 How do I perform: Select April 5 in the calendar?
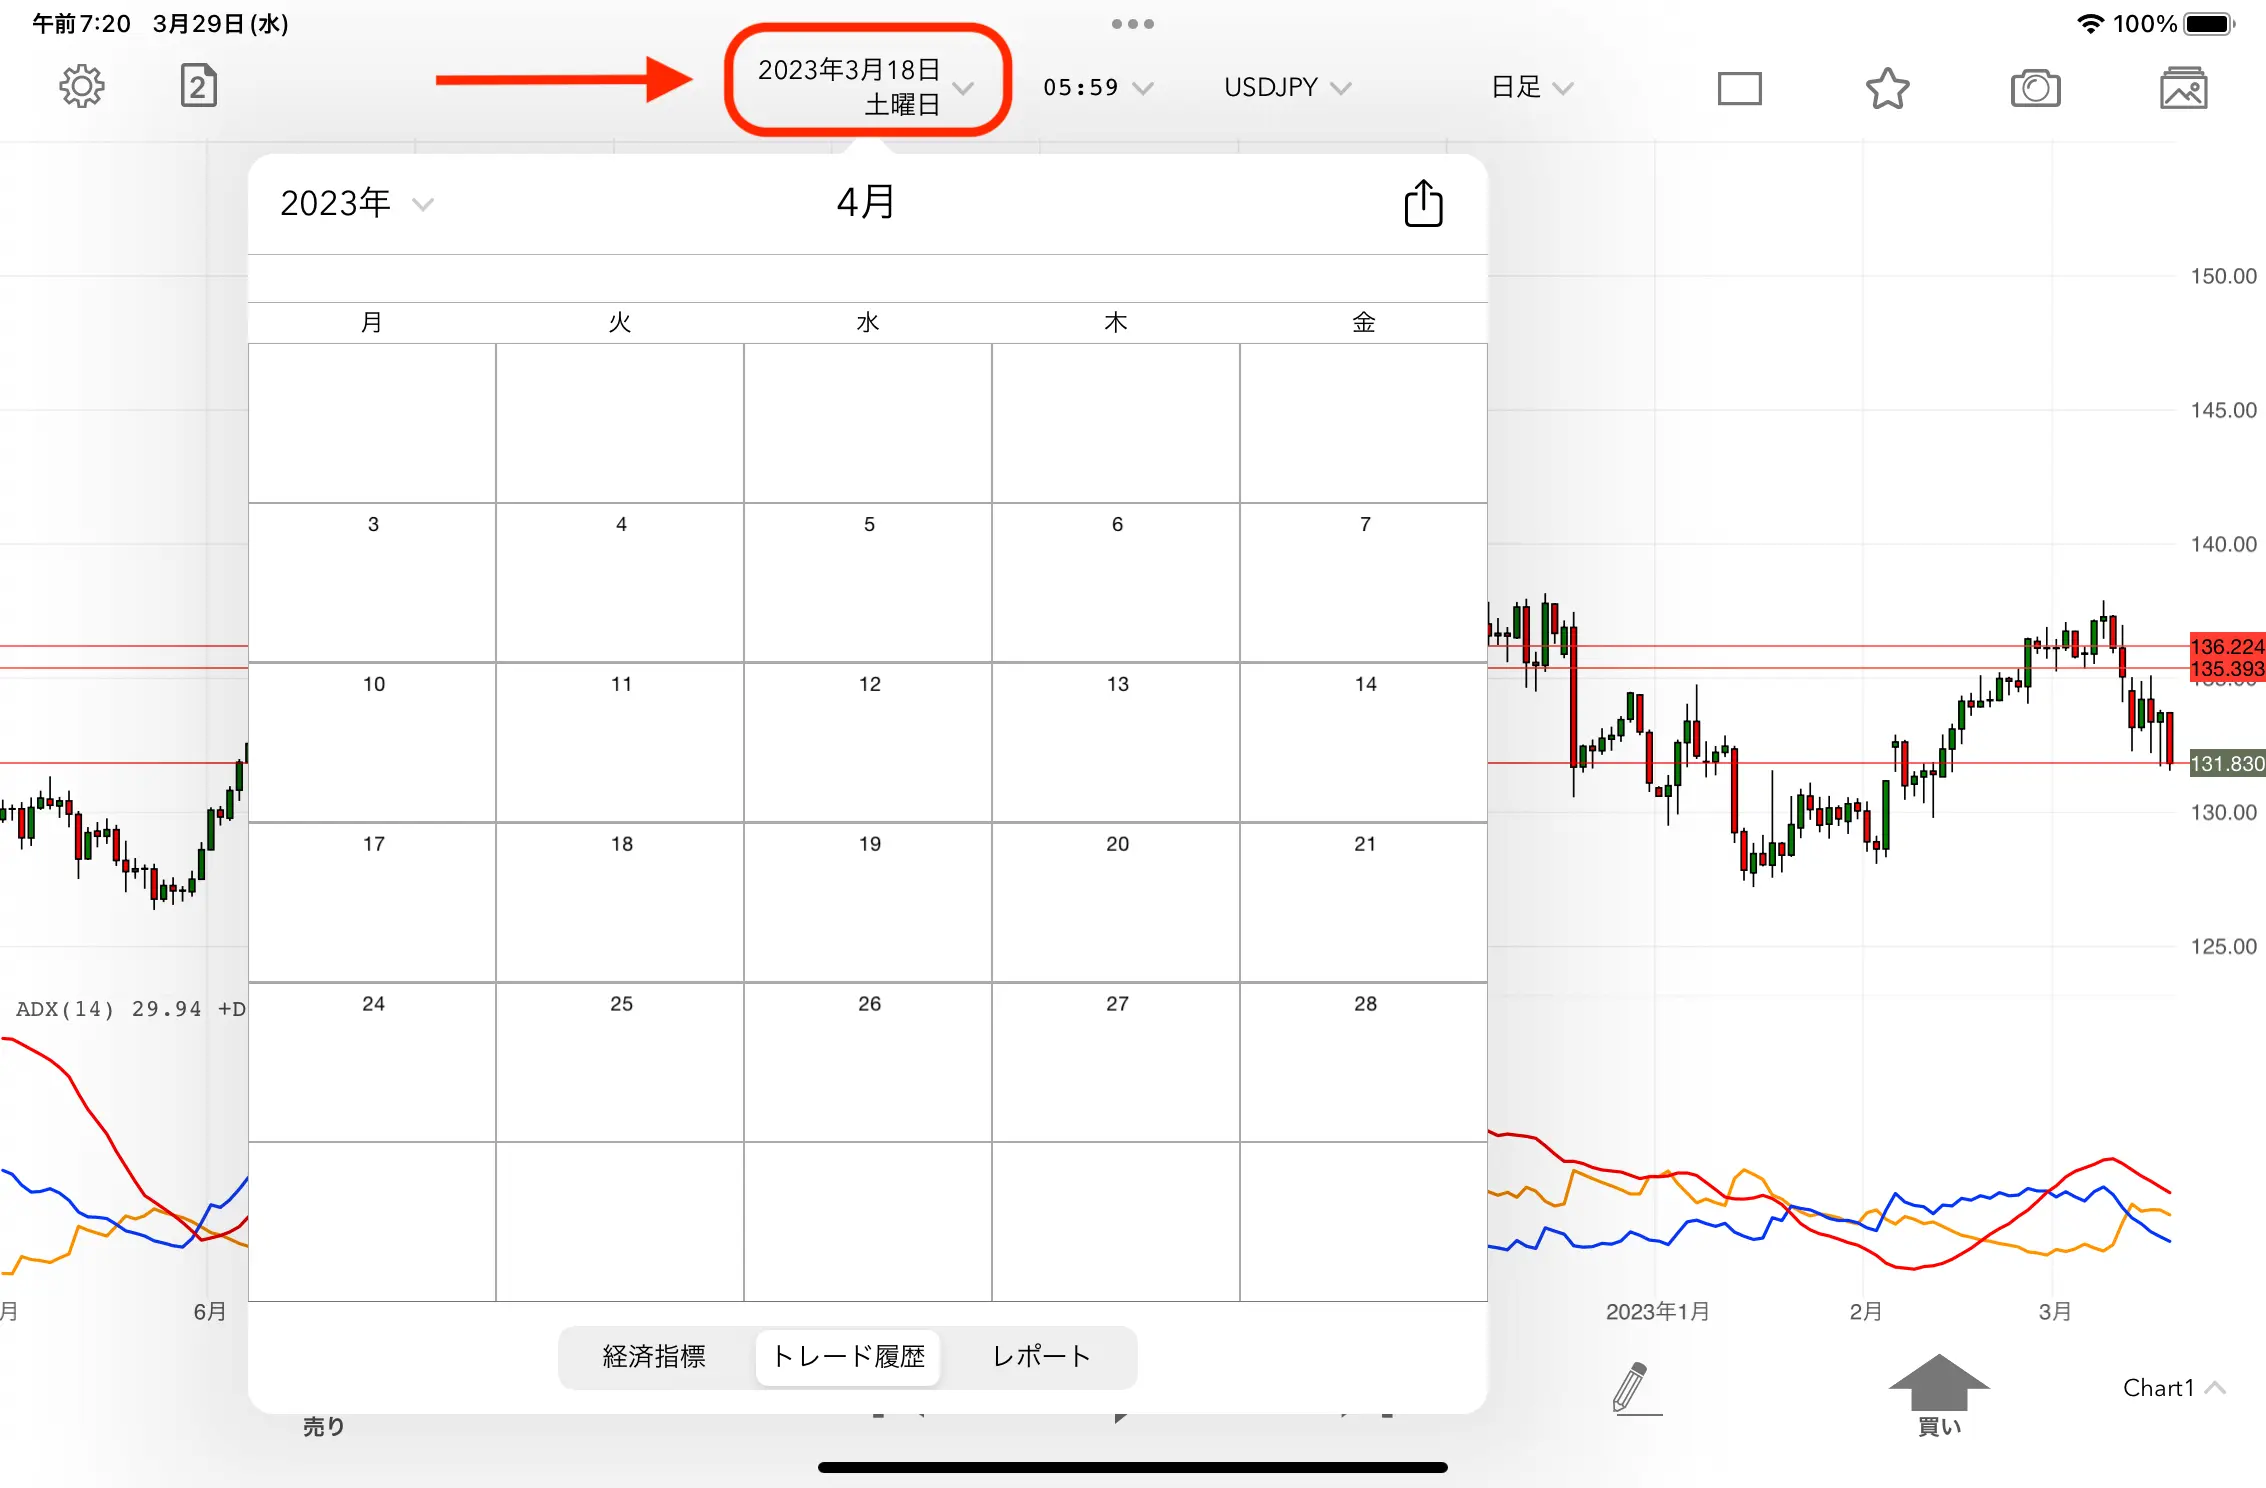pos(868,583)
